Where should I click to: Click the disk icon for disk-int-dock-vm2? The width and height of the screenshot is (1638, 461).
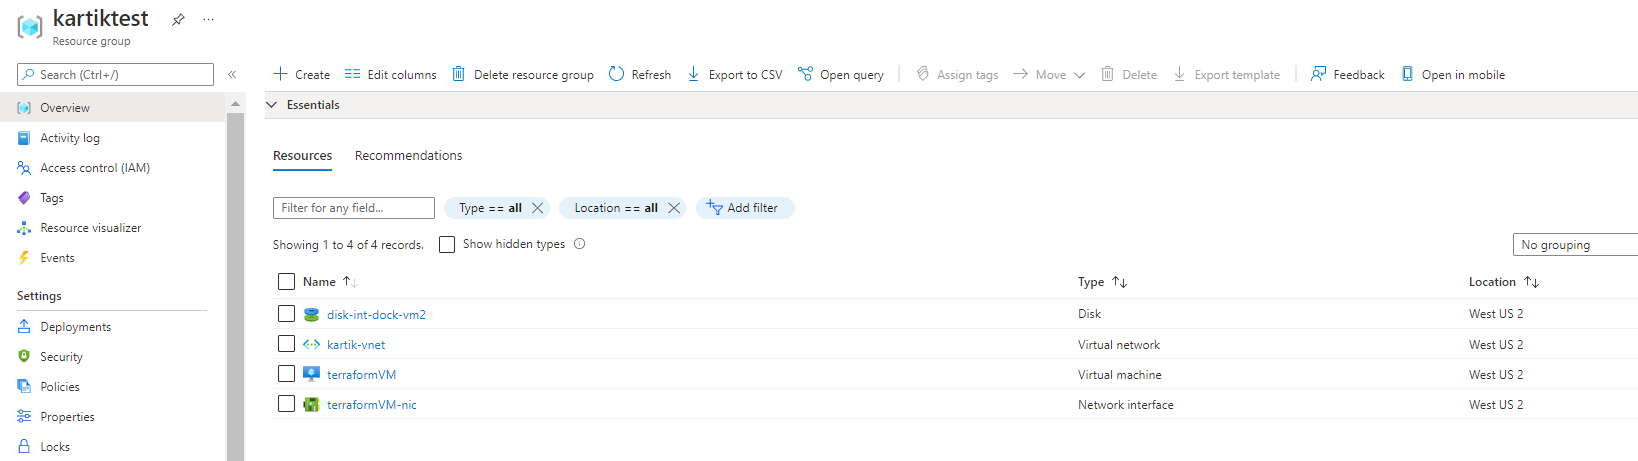(311, 314)
